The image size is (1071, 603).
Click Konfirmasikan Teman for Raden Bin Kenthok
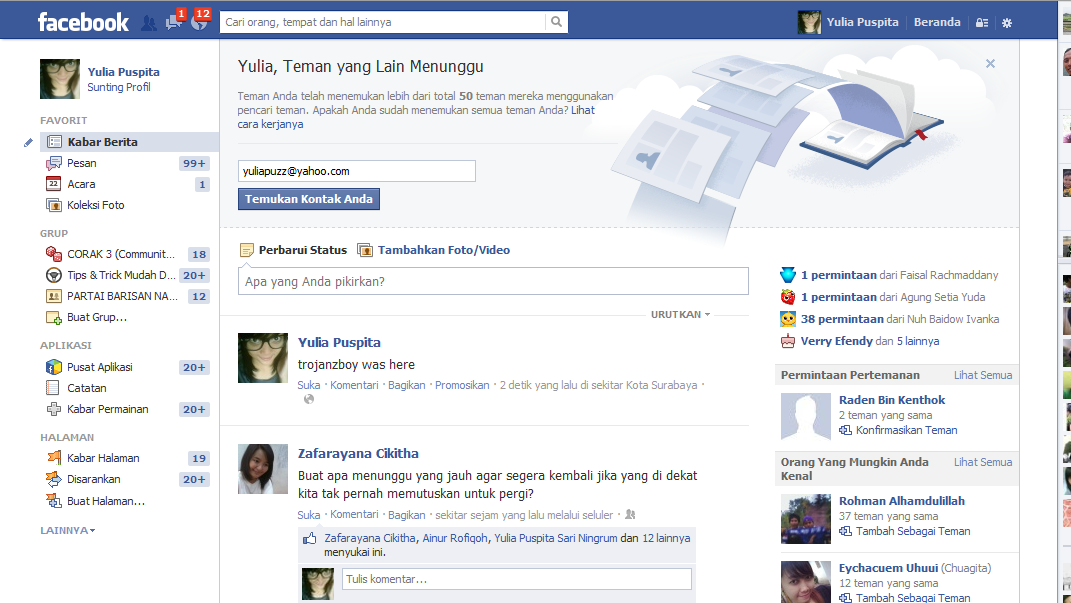906,430
